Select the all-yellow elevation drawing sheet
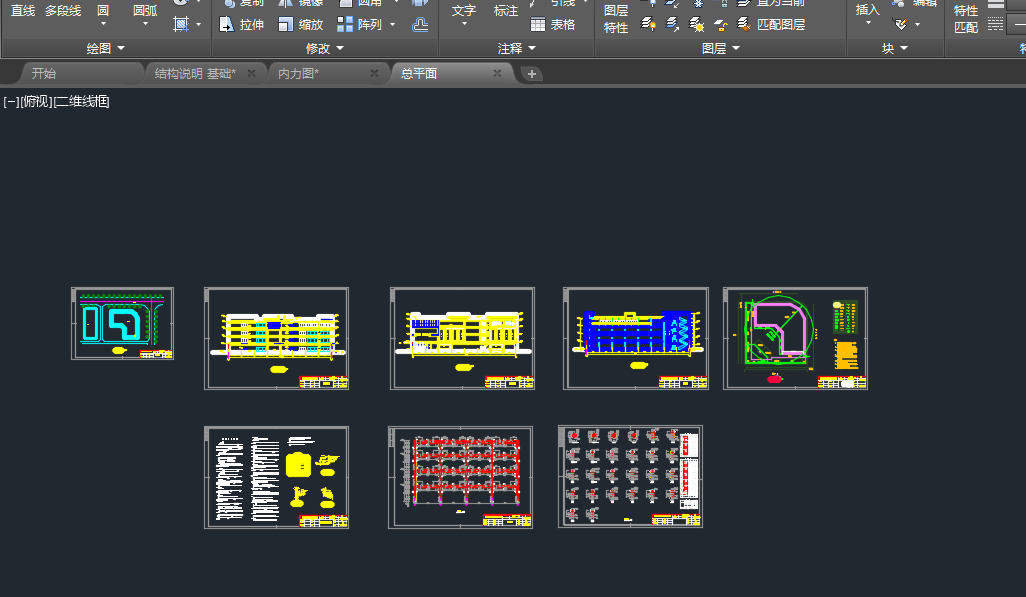The height and width of the screenshot is (597, 1026). pyautogui.click(x=462, y=338)
